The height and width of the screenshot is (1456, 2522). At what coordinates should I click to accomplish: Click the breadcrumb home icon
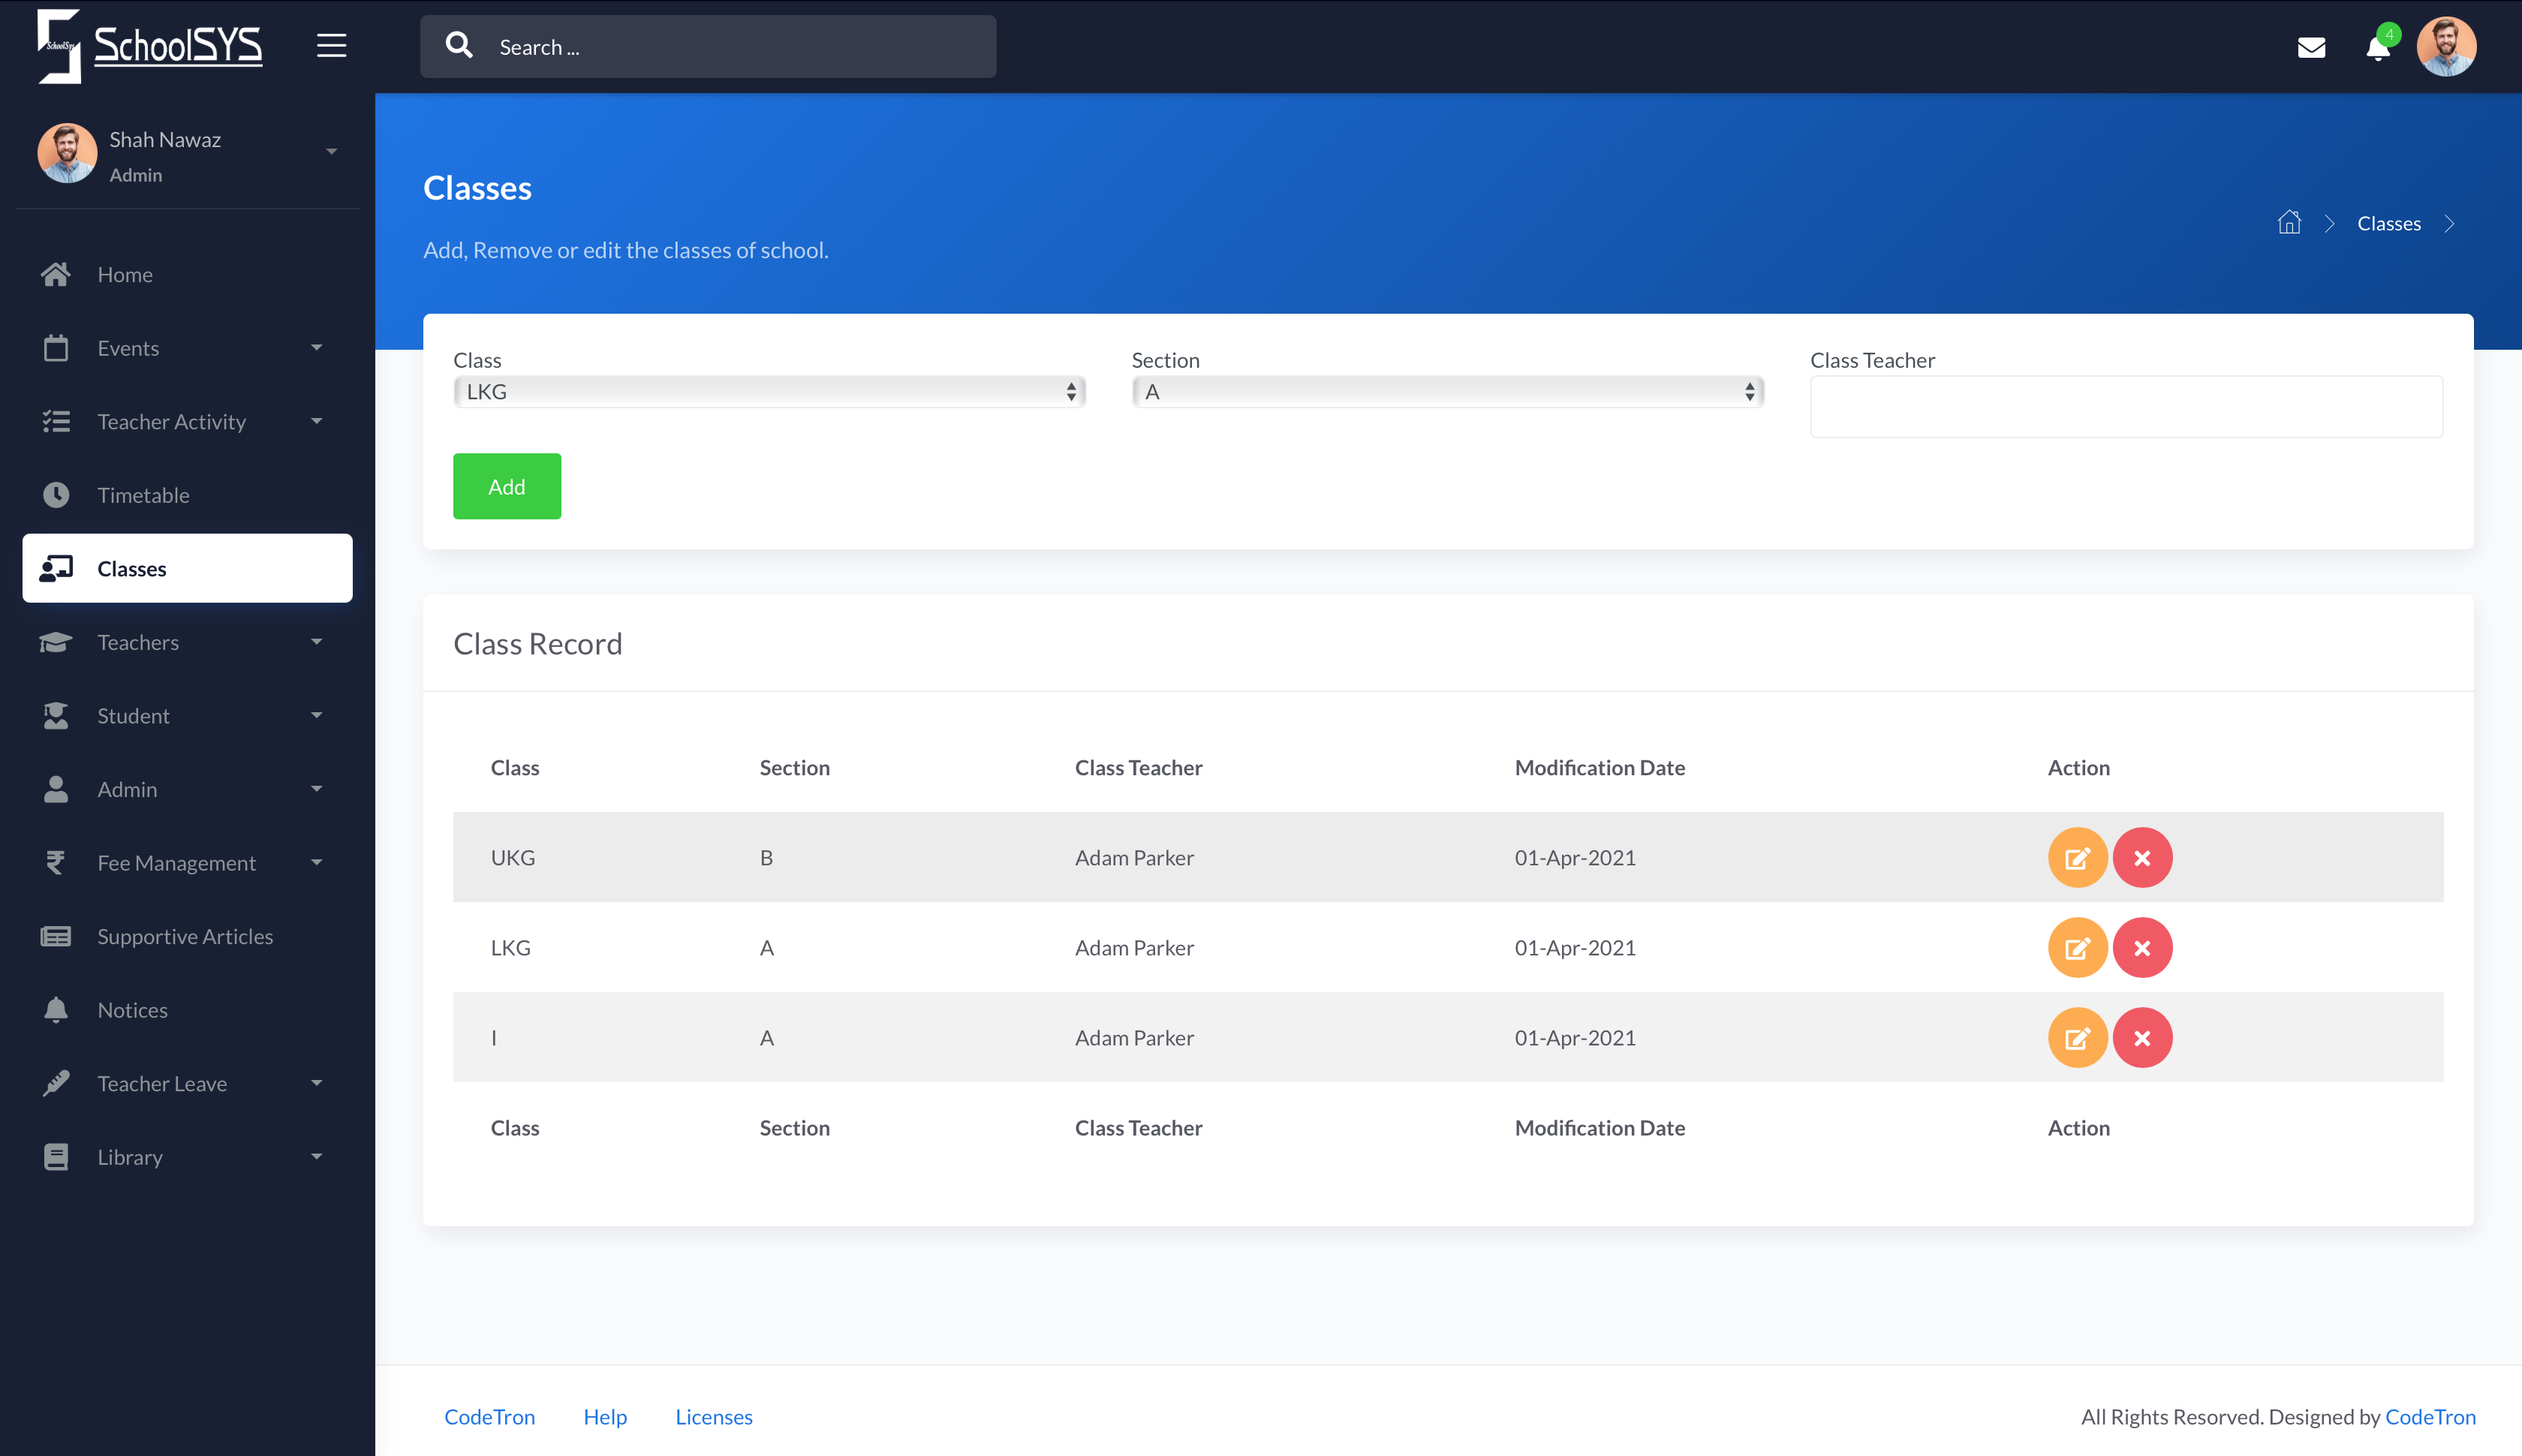point(2289,223)
